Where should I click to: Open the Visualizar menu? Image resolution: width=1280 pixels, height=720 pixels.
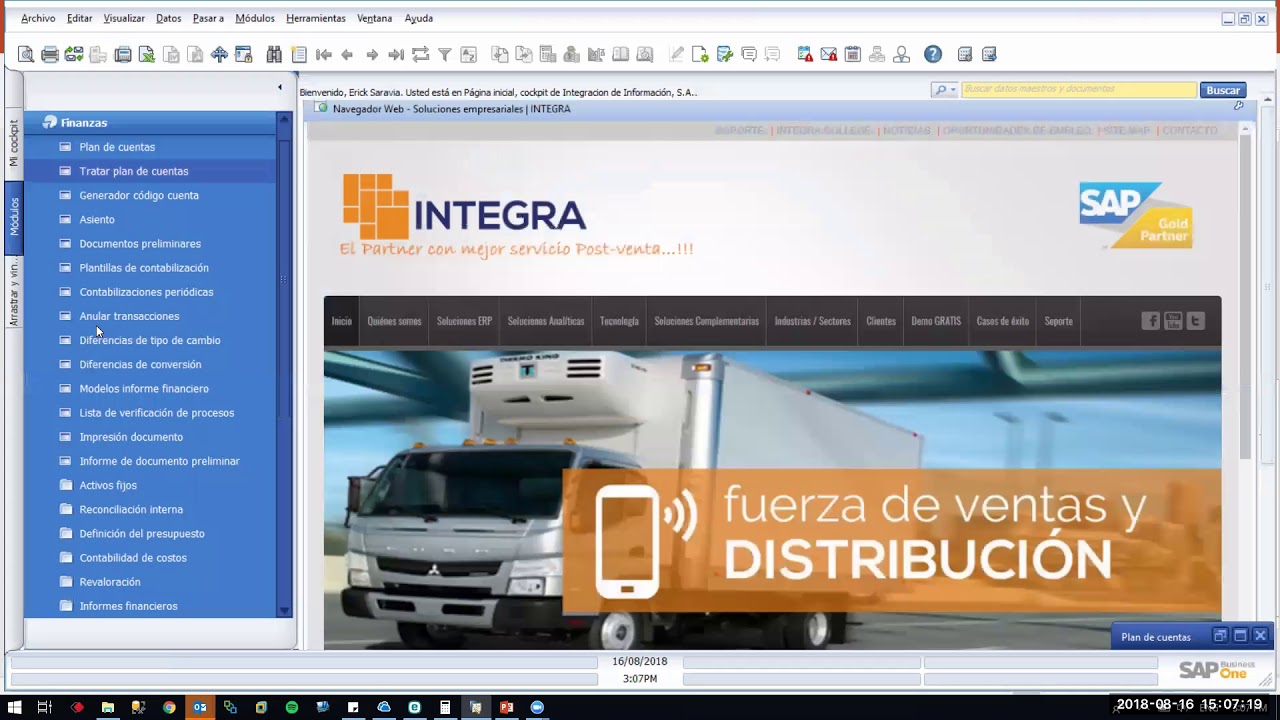[x=124, y=18]
